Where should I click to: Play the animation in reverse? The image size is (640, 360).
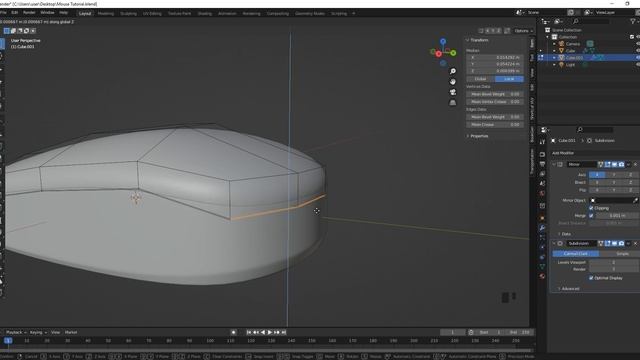263,333
